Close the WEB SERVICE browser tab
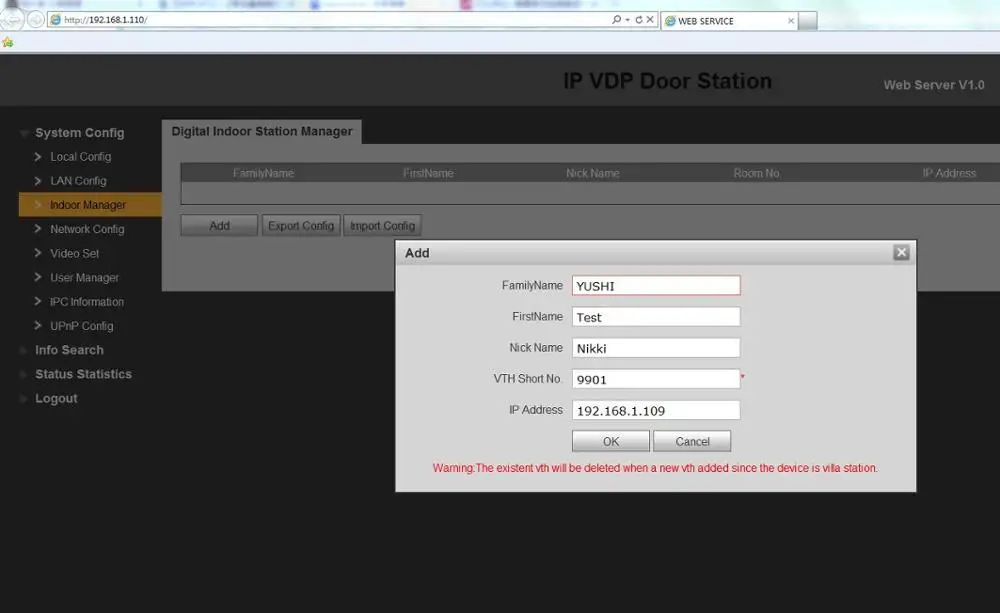This screenshot has height=613, width=1000. click(791, 21)
